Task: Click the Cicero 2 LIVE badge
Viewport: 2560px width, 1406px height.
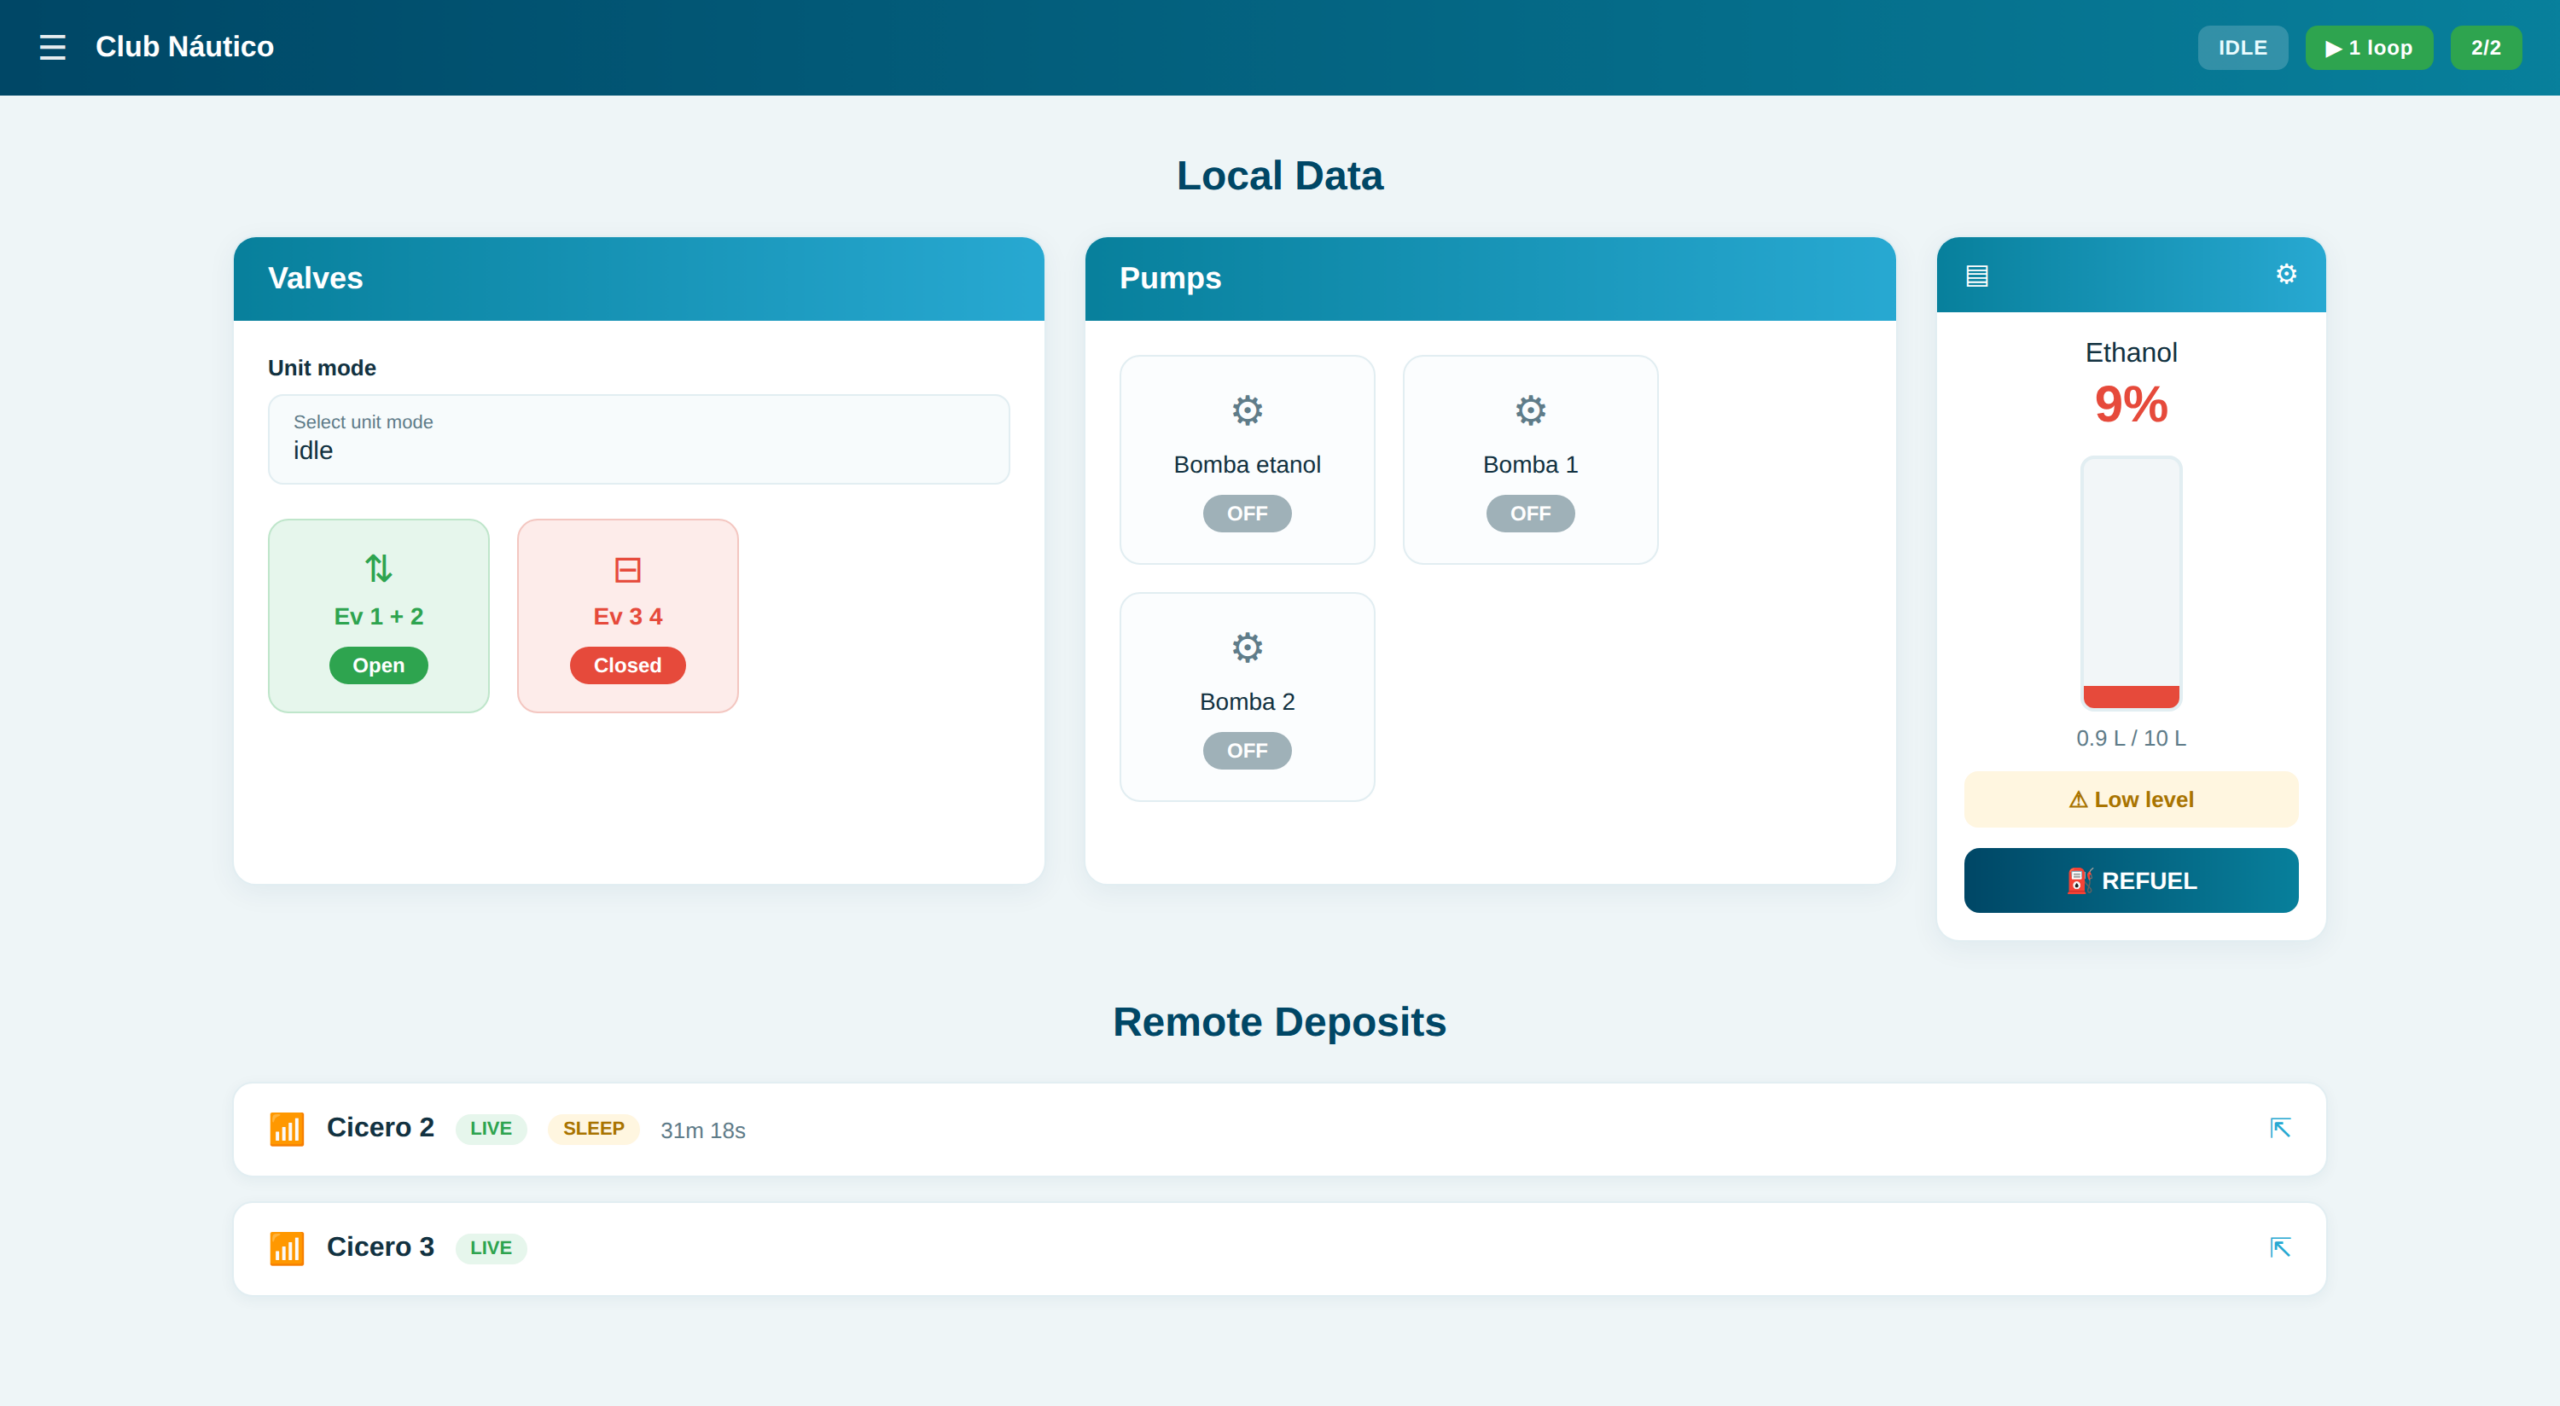Action: (491, 1129)
